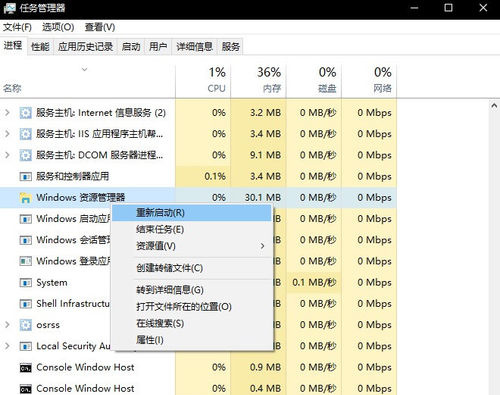The image size is (500, 395).
Task: Select 重新启动(R) in the context menu
Action: pos(192,213)
